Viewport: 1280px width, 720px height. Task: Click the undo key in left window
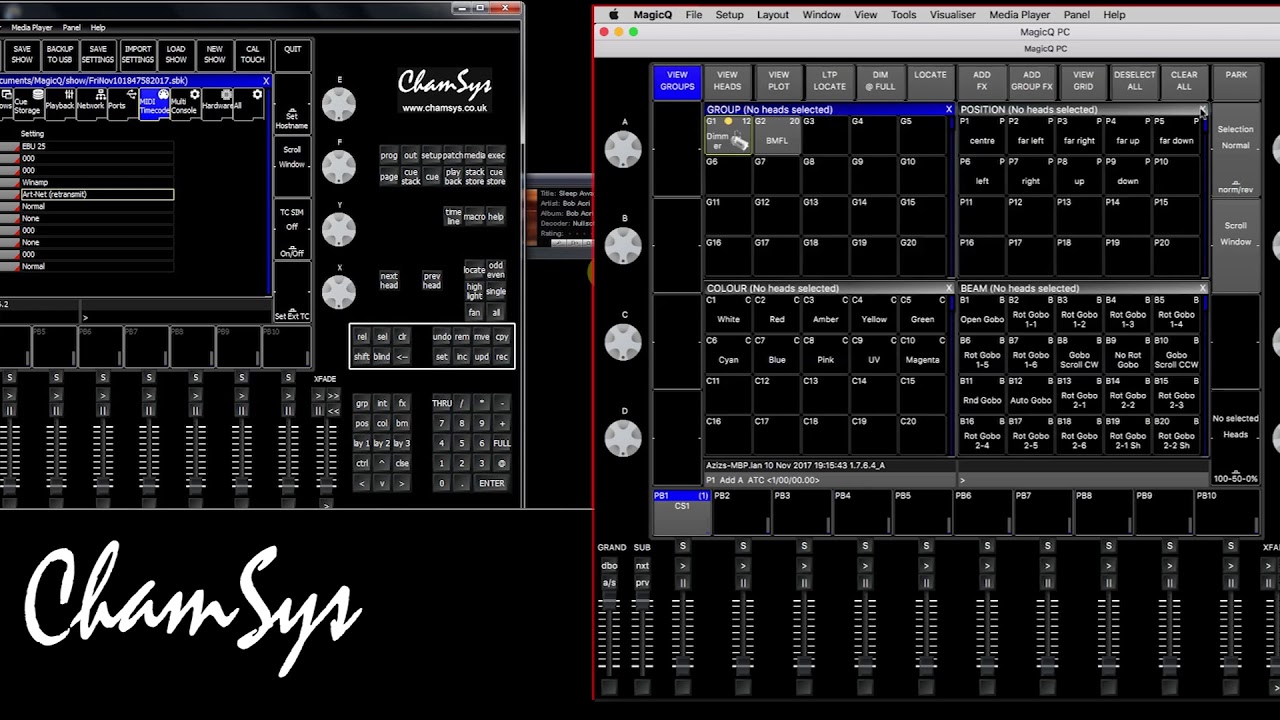tap(441, 337)
